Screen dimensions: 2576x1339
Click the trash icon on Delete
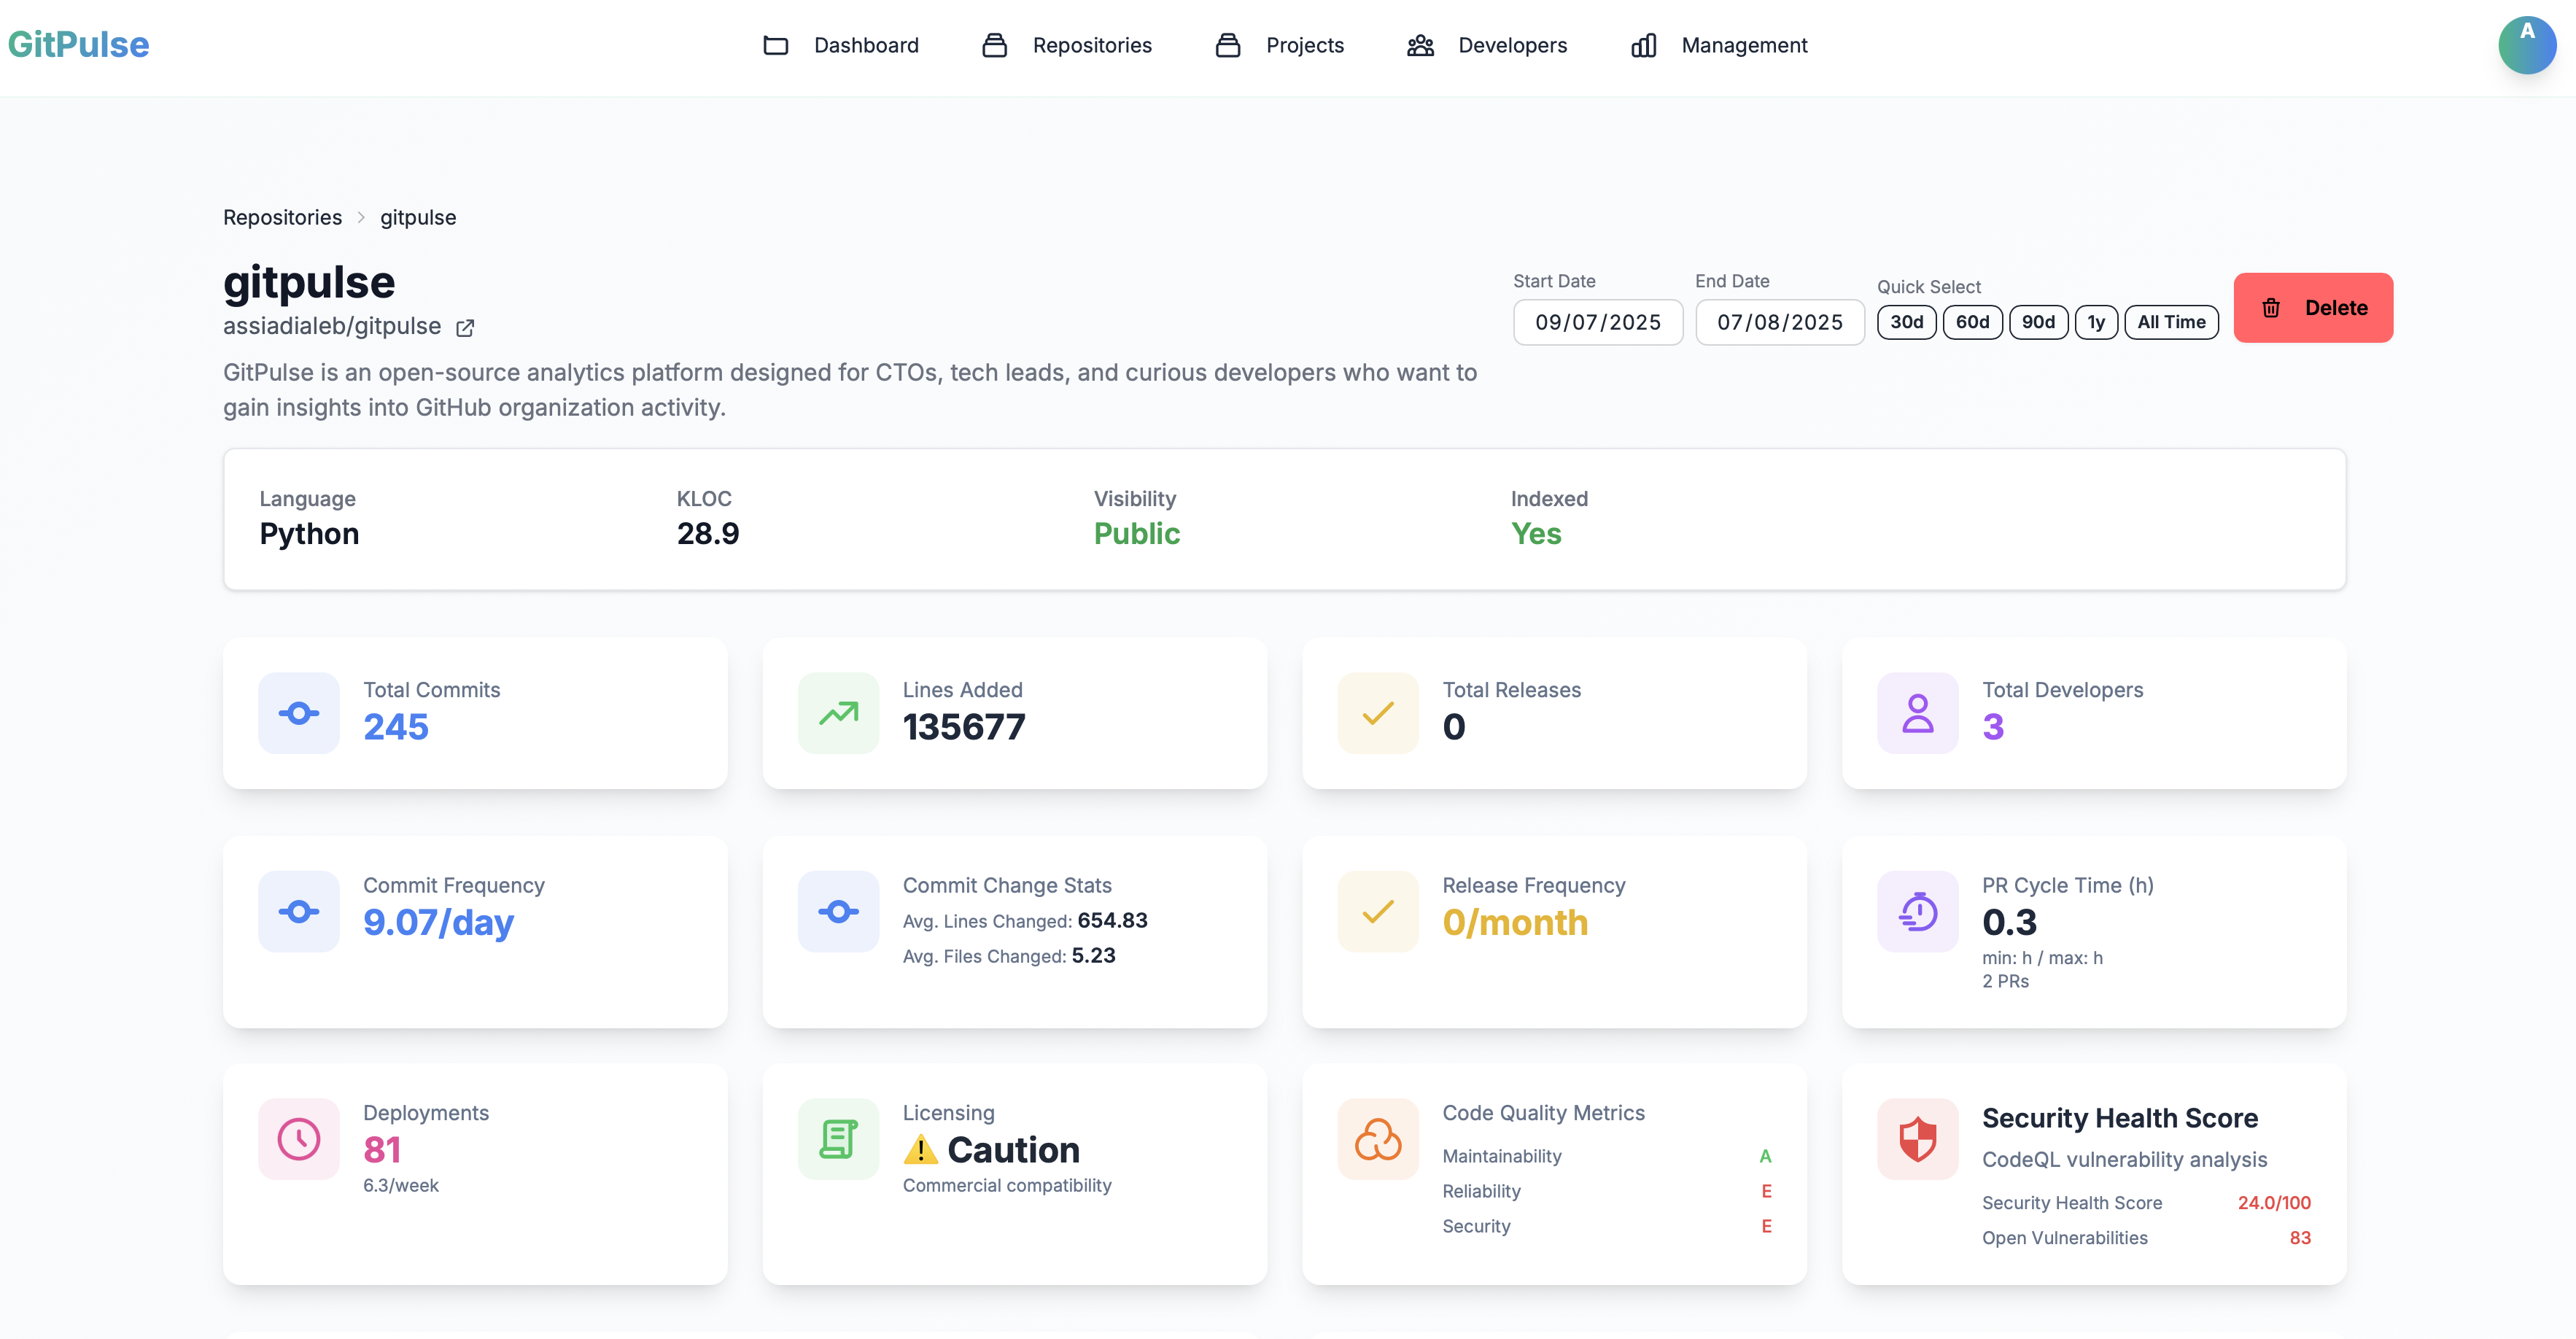click(x=2271, y=308)
